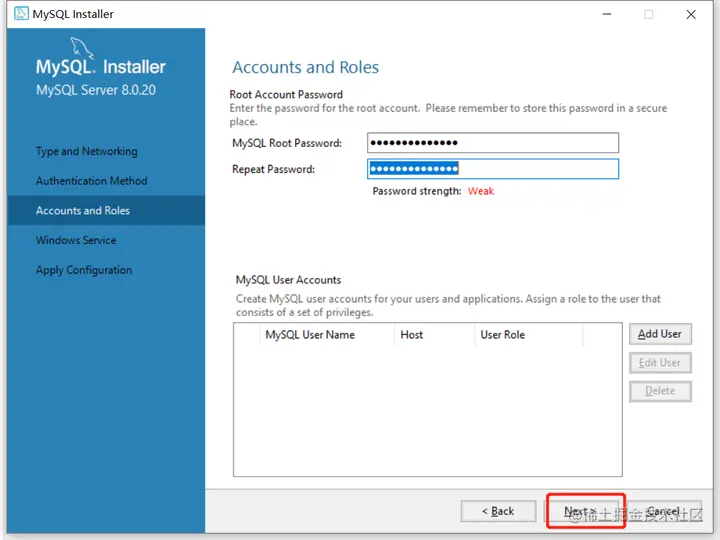Image resolution: width=720 pixels, height=540 pixels.
Task: Select Accounts and Roles step
Action: (x=106, y=210)
